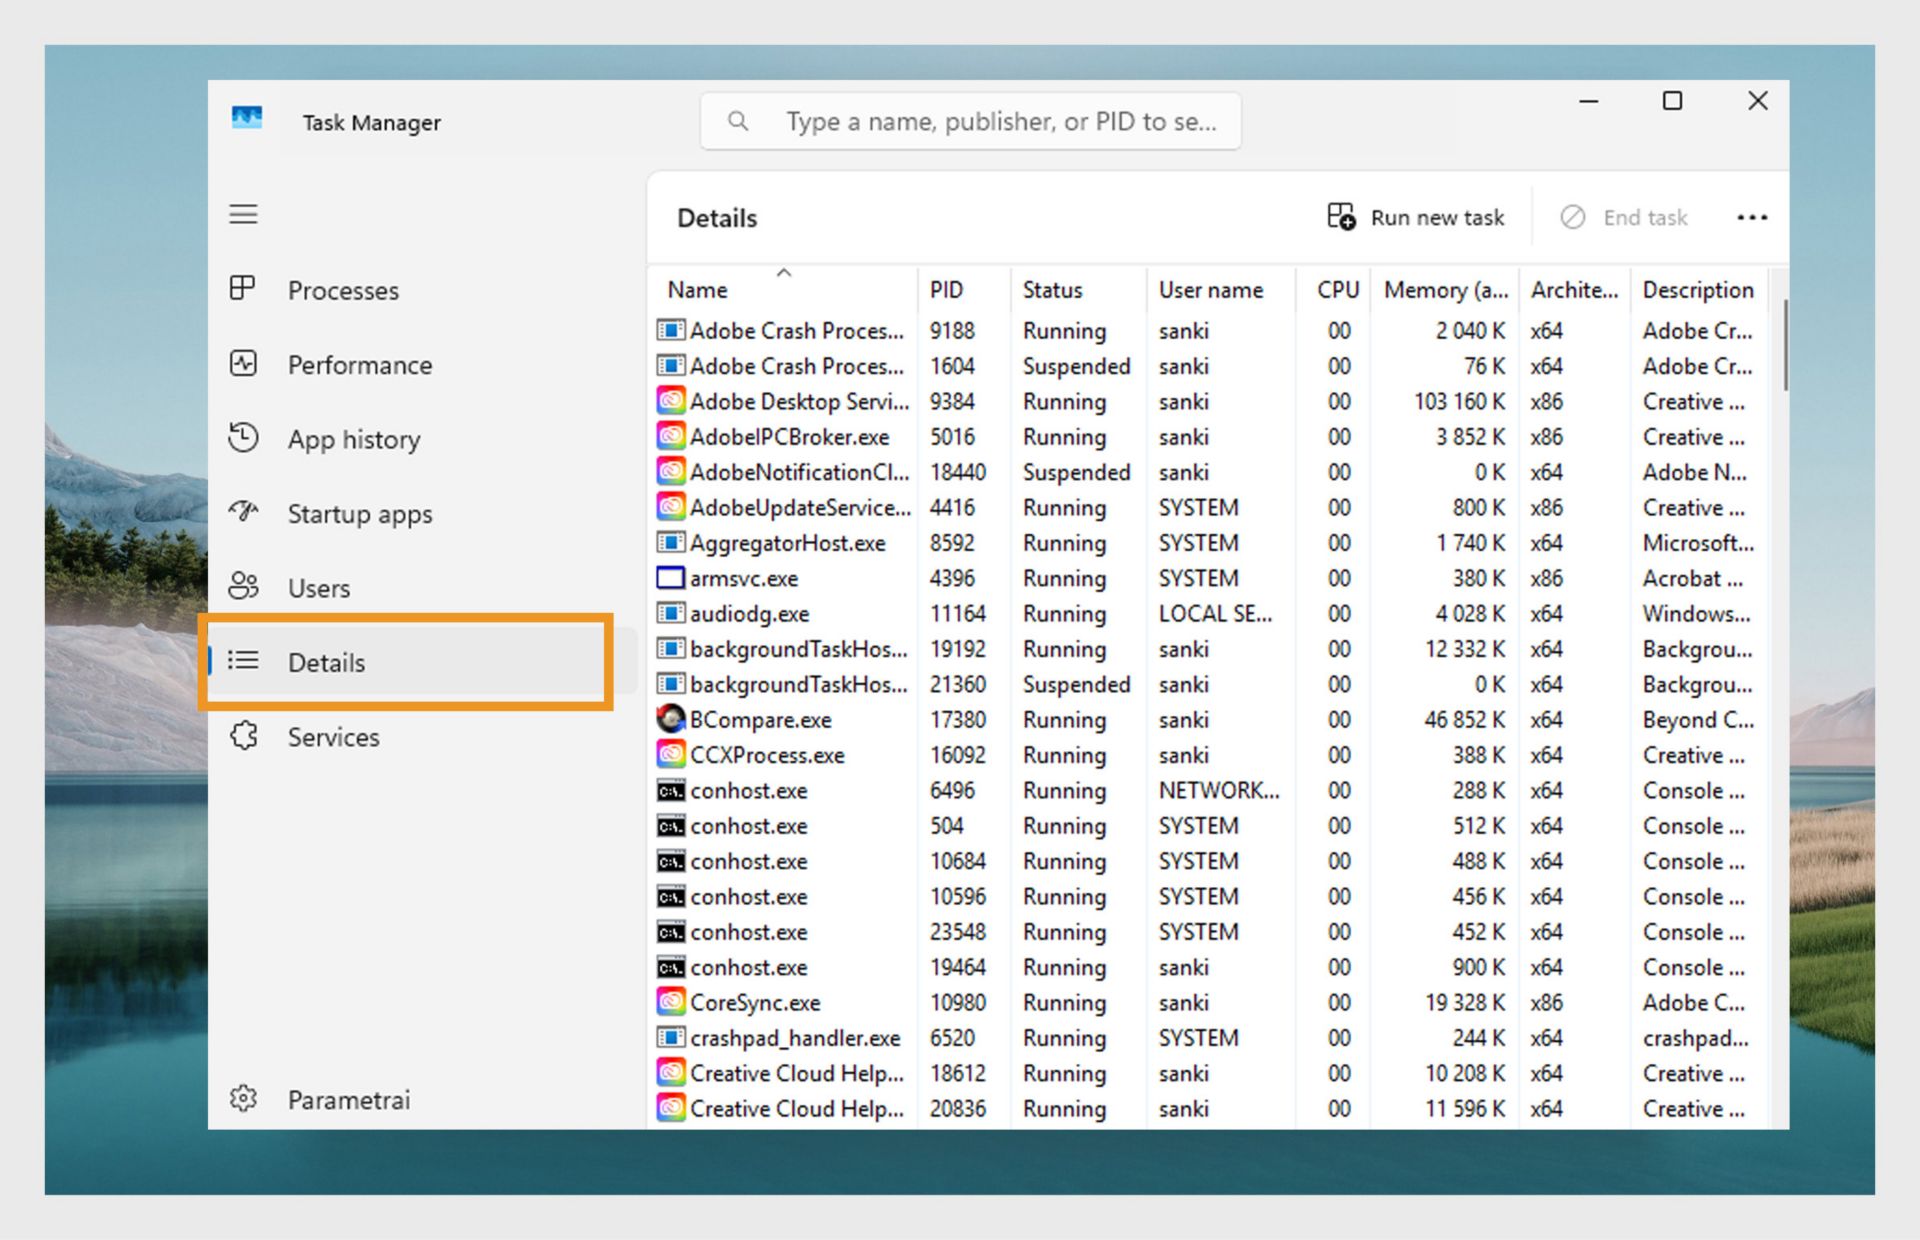Open the Startup apps gauge icon

point(243,512)
